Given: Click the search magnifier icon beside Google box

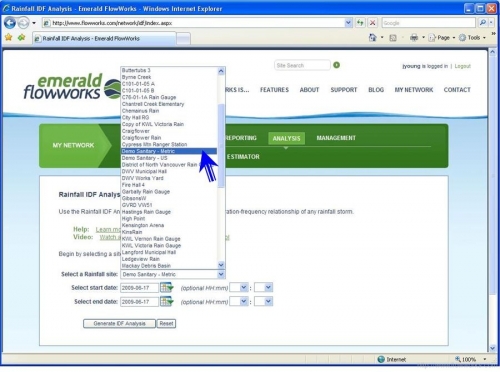Looking at the screenshot, I should [482, 23].
